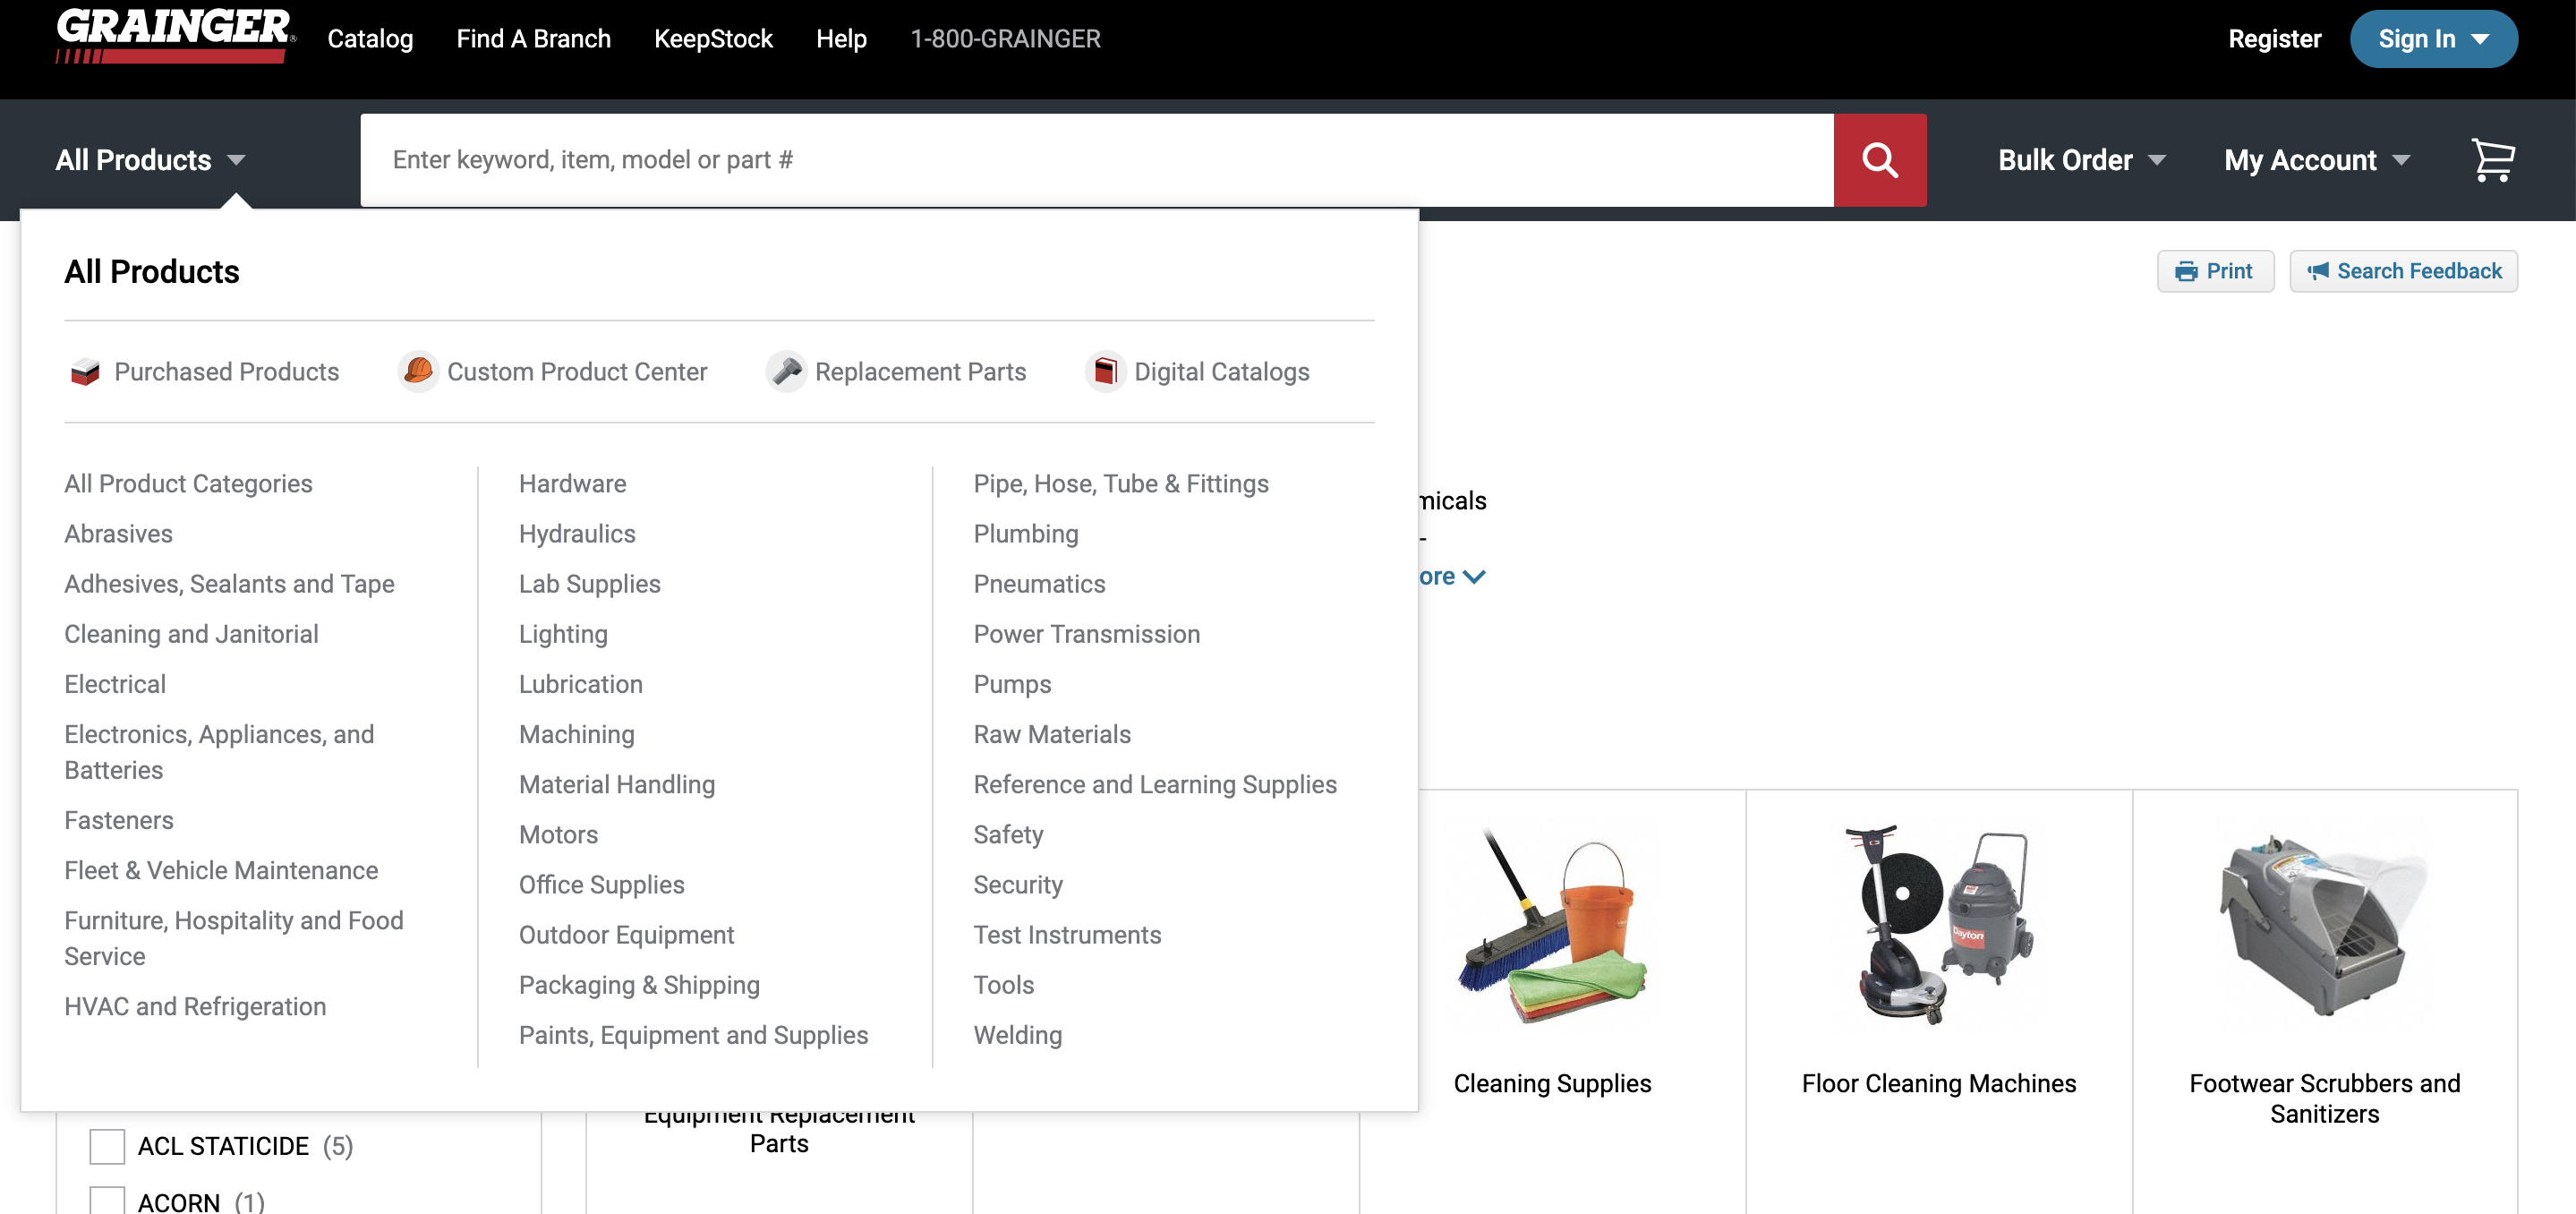Open Replacement Parts link
This screenshot has height=1214, width=2576.
click(920, 372)
